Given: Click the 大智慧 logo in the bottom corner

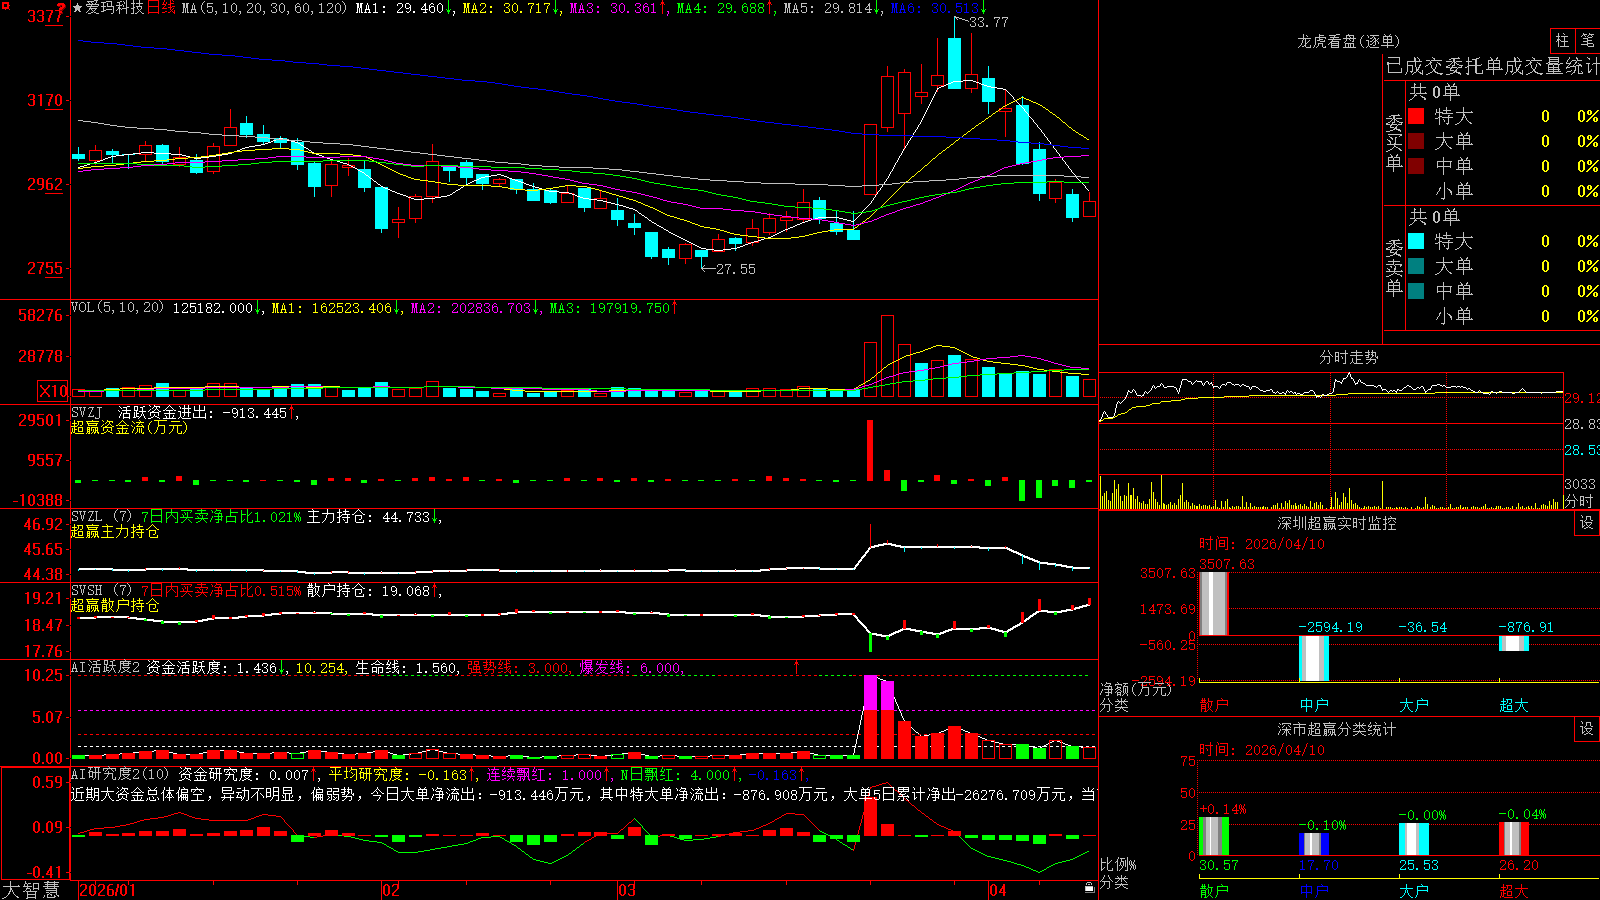Looking at the screenshot, I should tap(31, 889).
